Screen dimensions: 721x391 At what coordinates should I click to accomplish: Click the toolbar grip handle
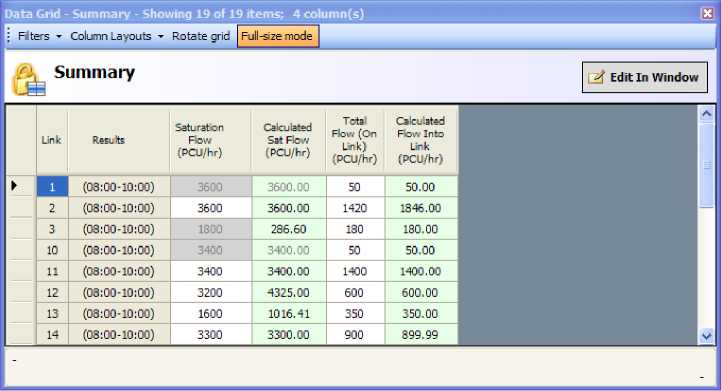coord(9,36)
